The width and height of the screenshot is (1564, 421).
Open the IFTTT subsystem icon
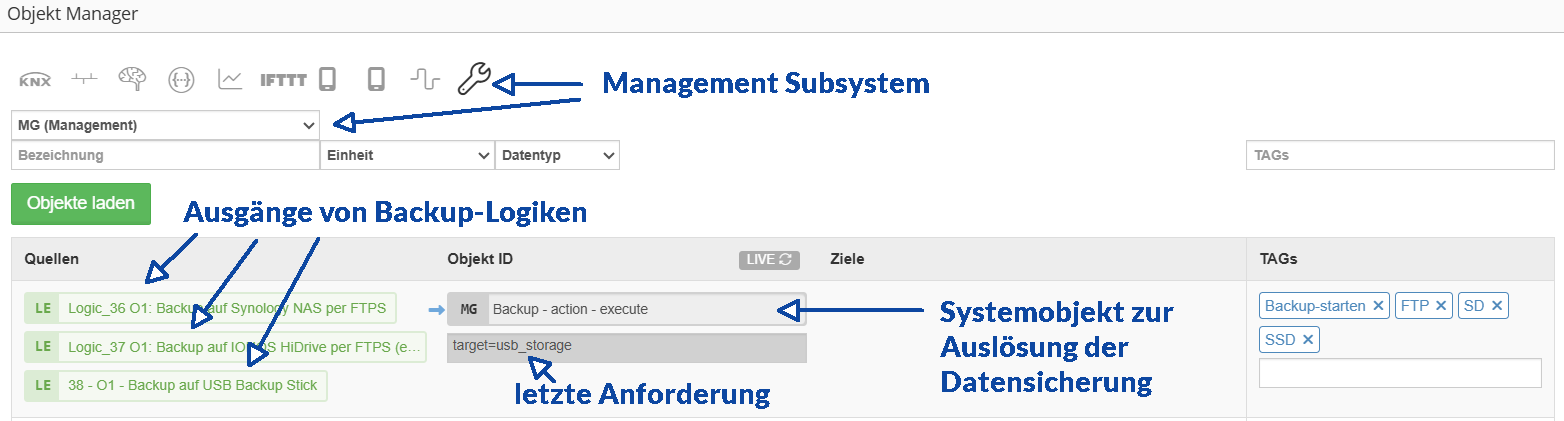point(283,80)
